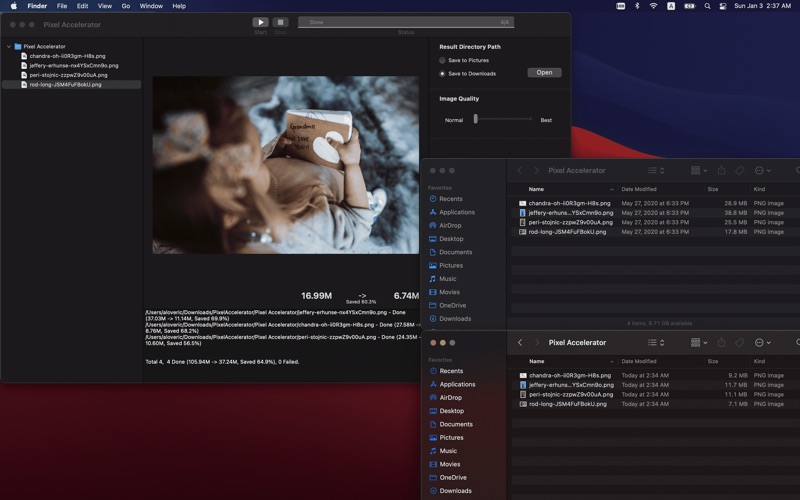Select jeffery-erhunse file in Pixel Accelerator list
The height and width of the screenshot is (500, 800).
[x=65, y=66]
